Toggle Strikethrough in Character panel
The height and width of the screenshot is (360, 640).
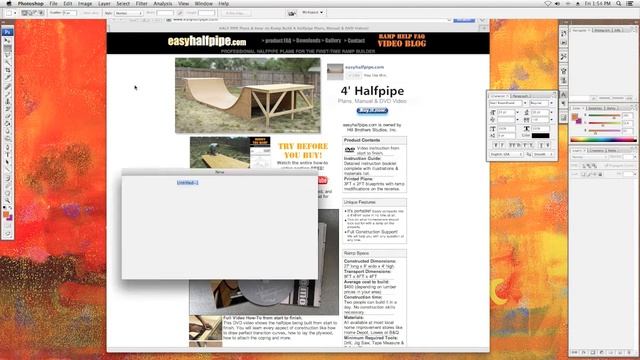click(x=549, y=145)
